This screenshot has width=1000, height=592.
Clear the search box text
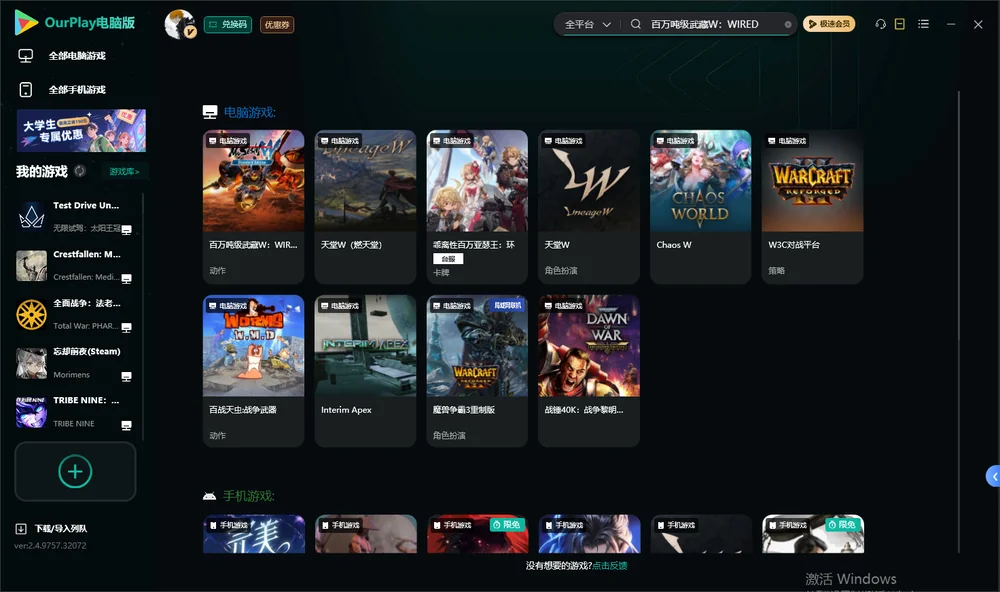(x=788, y=25)
